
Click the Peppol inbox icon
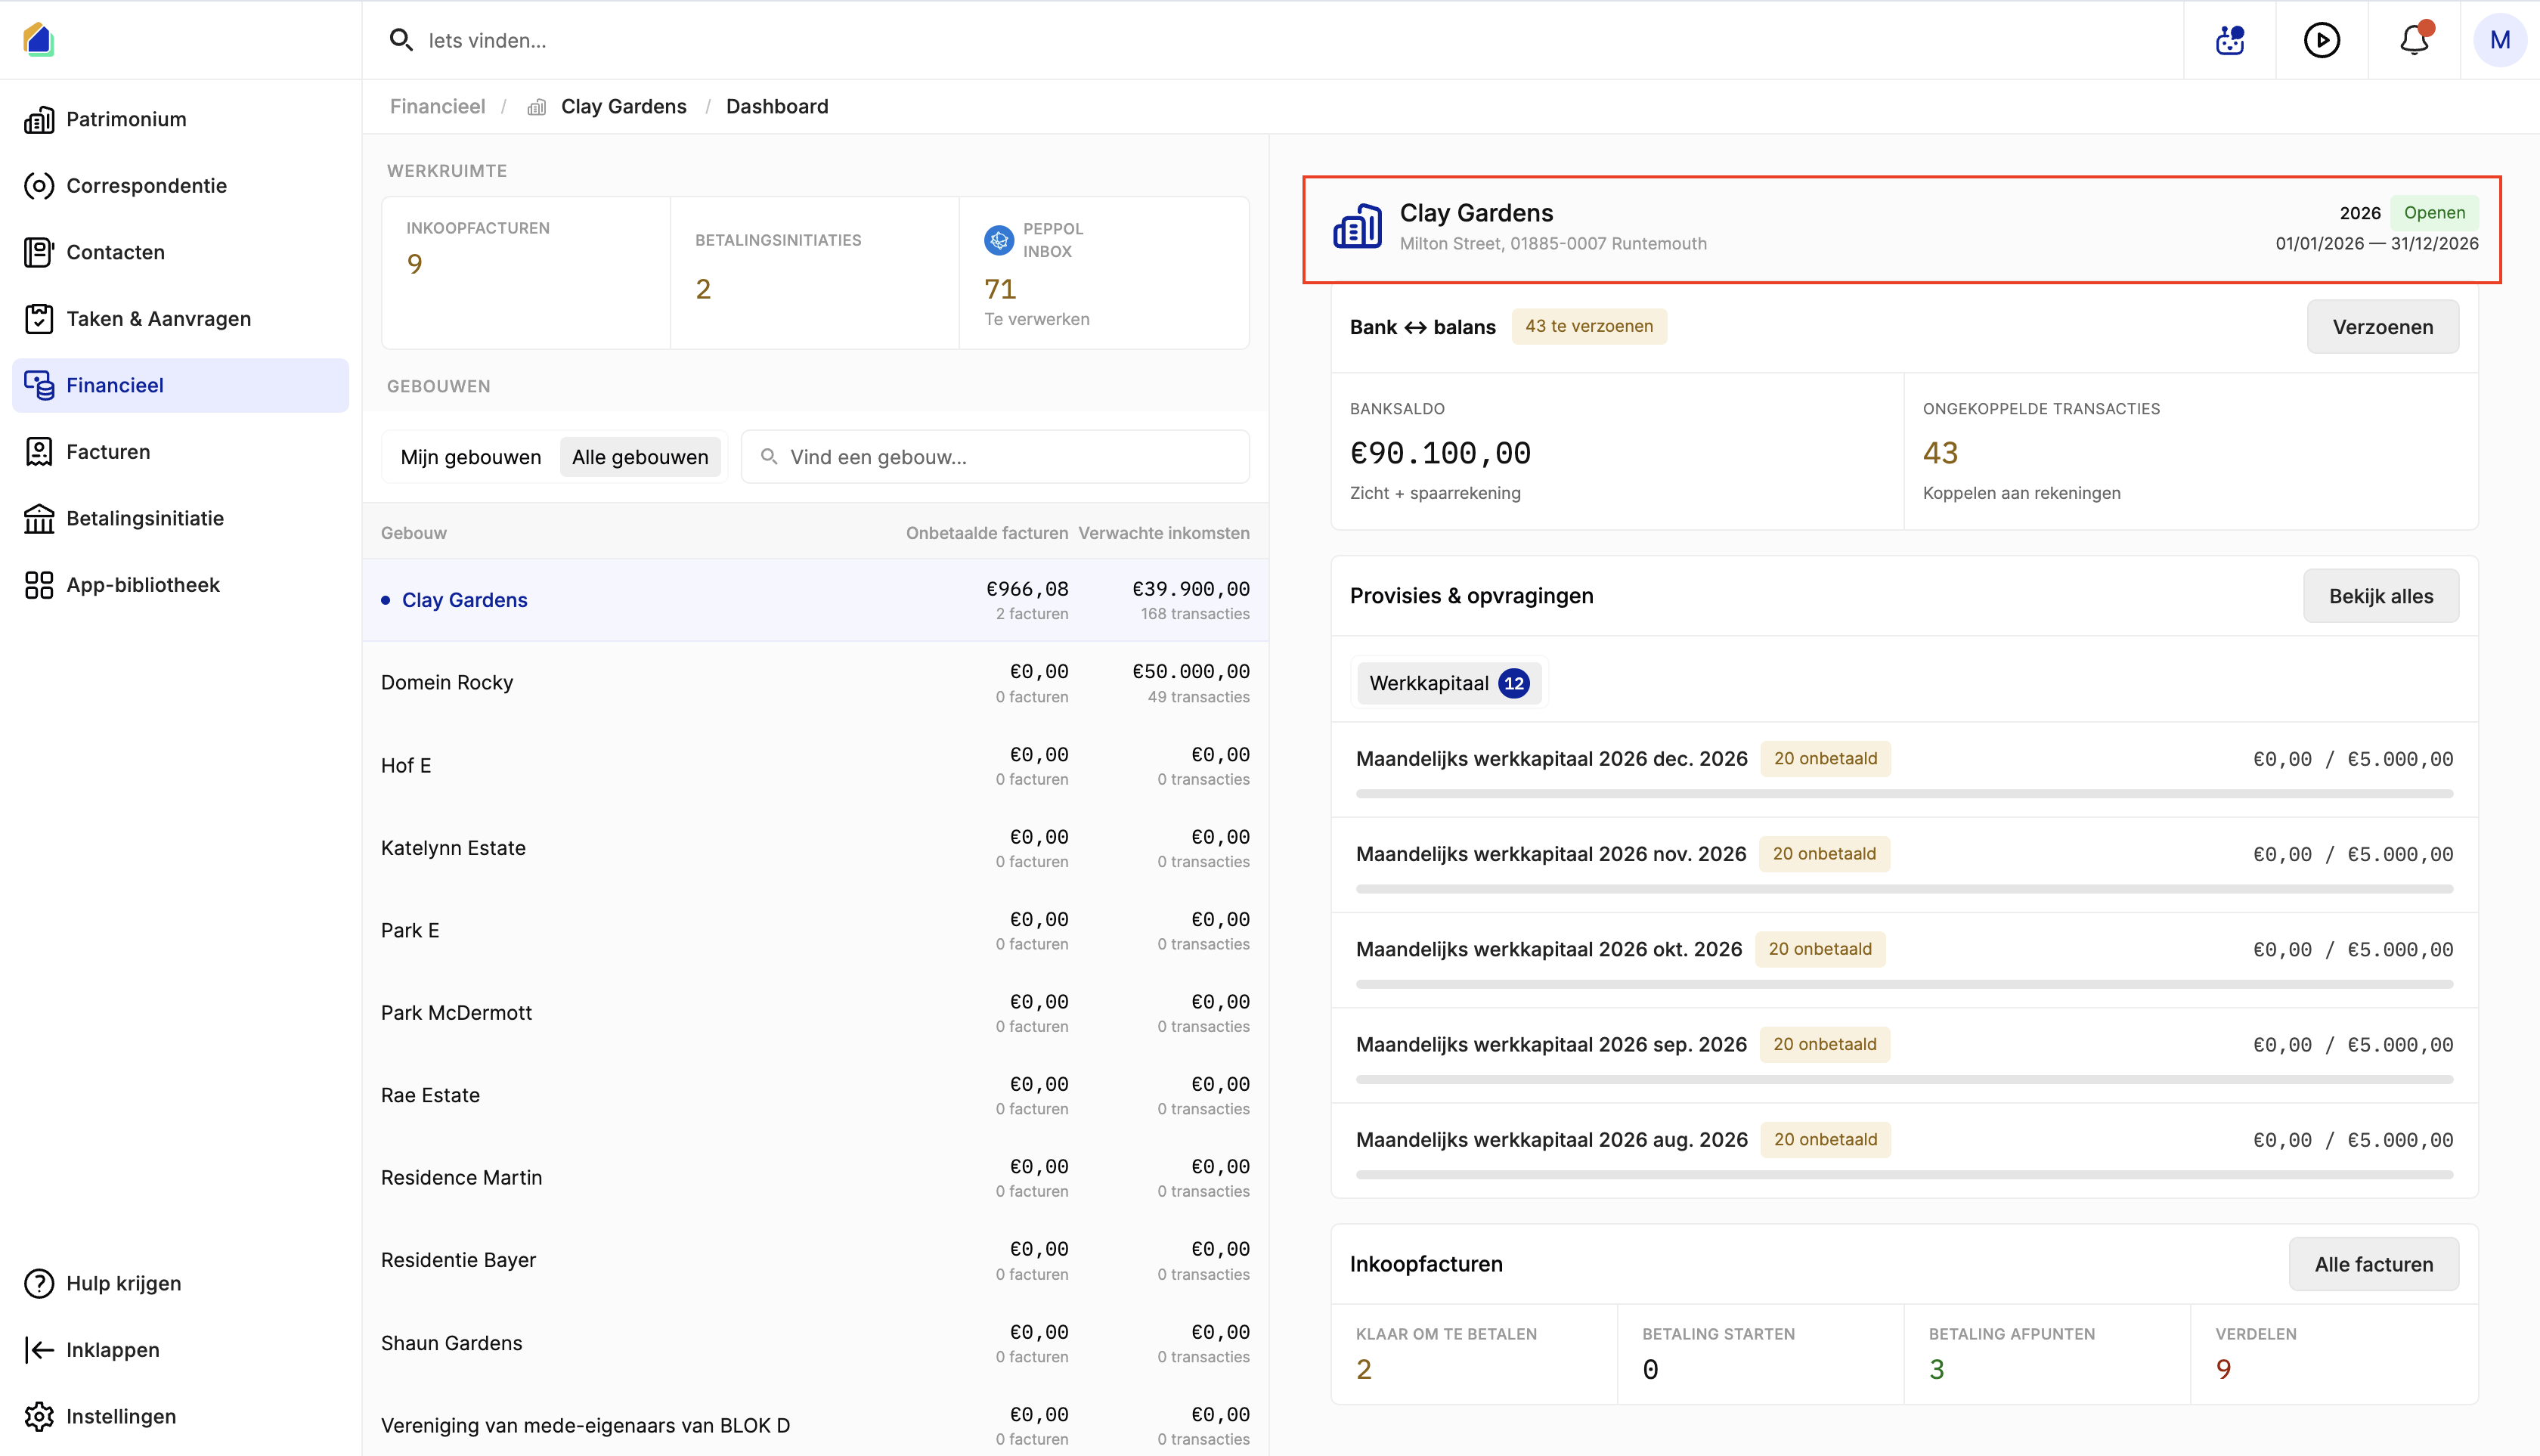pyautogui.click(x=999, y=240)
